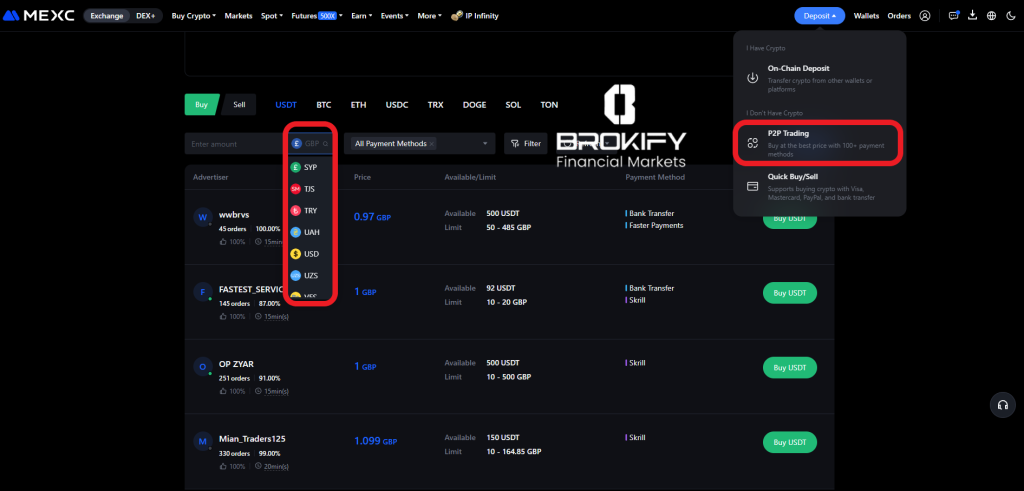Open the globe language selector
Viewport: 1024px width, 491px height.
(x=991, y=16)
